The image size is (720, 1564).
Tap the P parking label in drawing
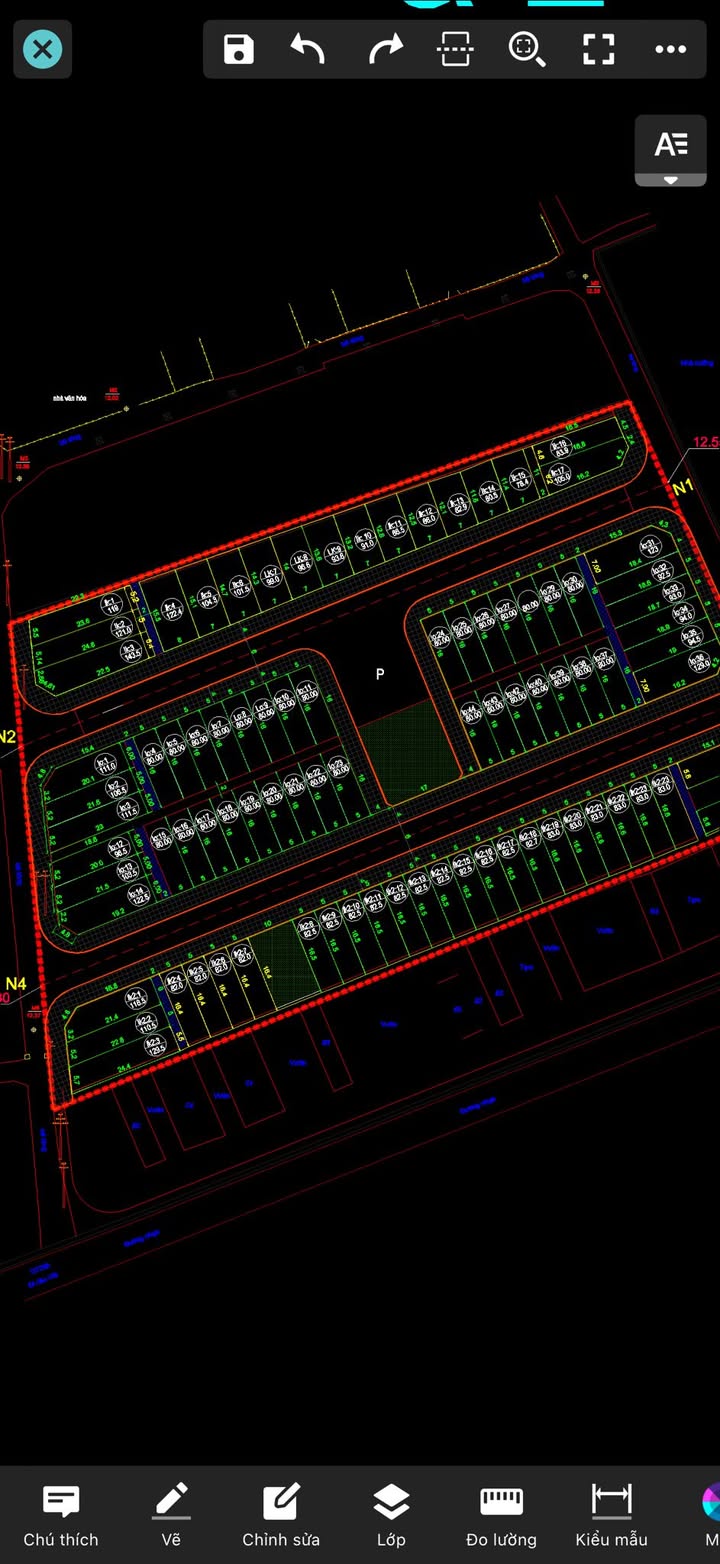click(x=380, y=675)
